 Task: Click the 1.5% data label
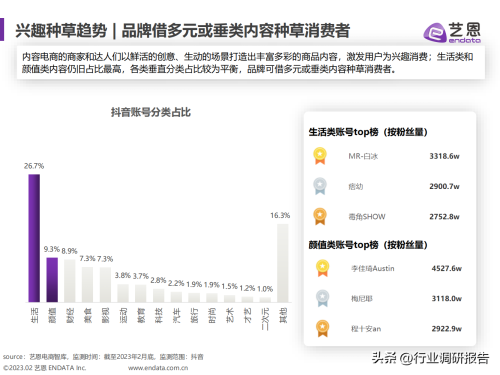229,286
